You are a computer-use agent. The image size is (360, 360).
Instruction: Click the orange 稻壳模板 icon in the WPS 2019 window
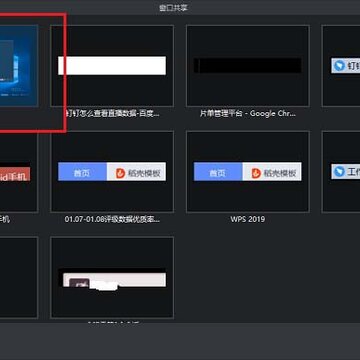pos(256,173)
